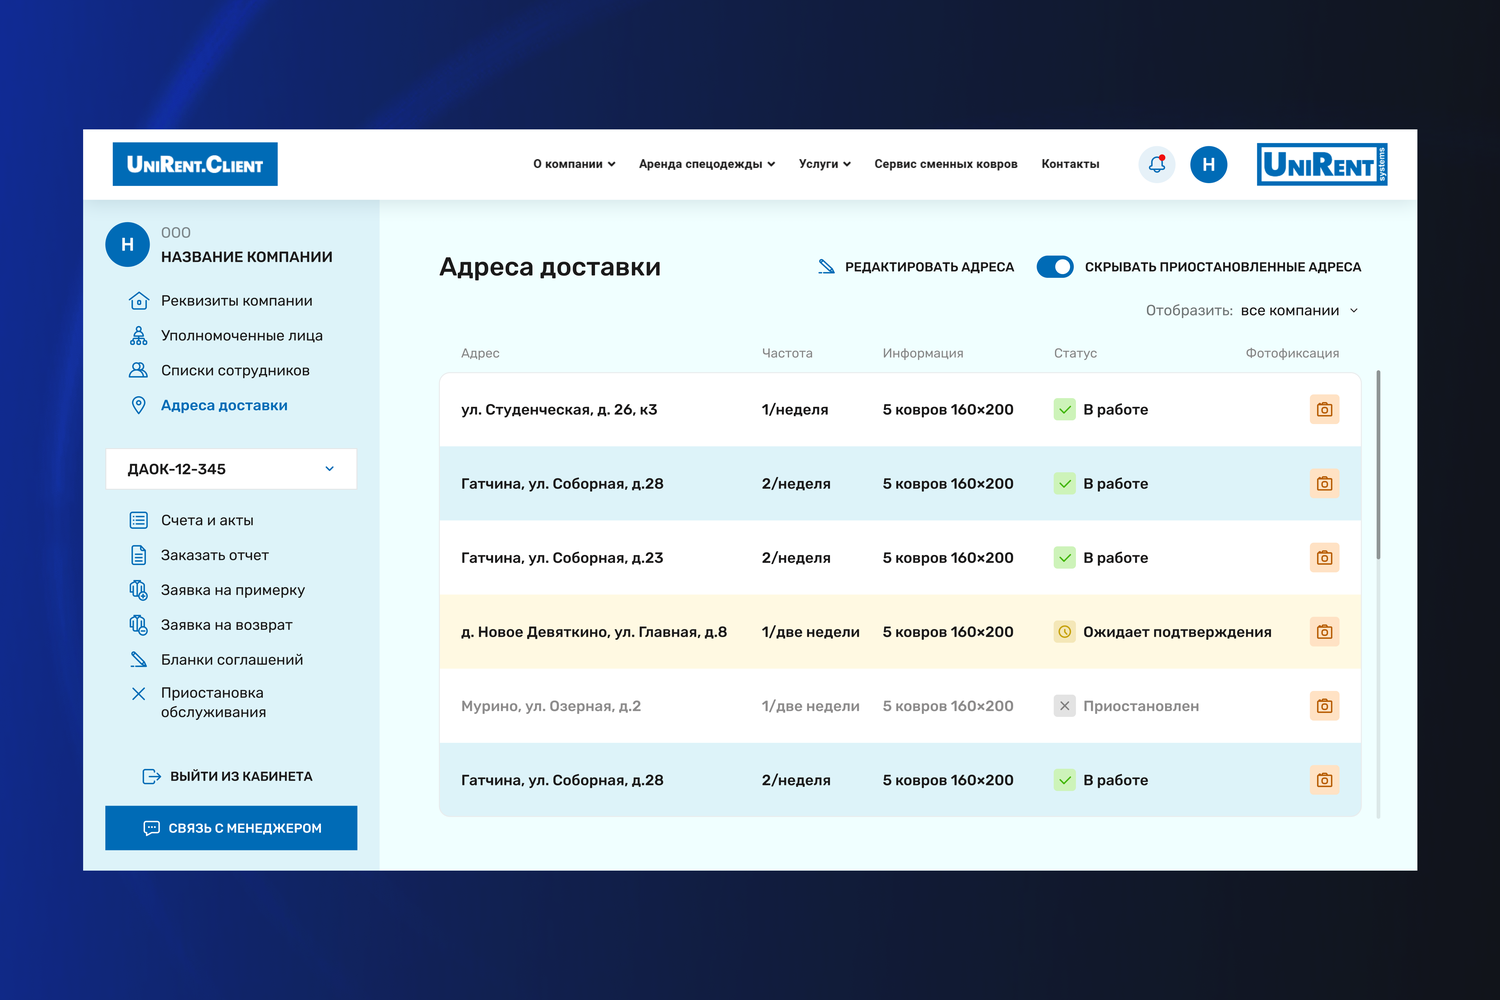Expand Аренда спецодежды menu
Screen dimensions: 1500x1000
click(x=707, y=164)
